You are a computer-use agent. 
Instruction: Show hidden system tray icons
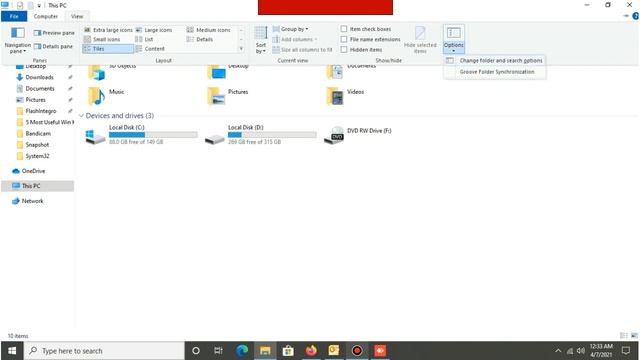tap(558, 351)
